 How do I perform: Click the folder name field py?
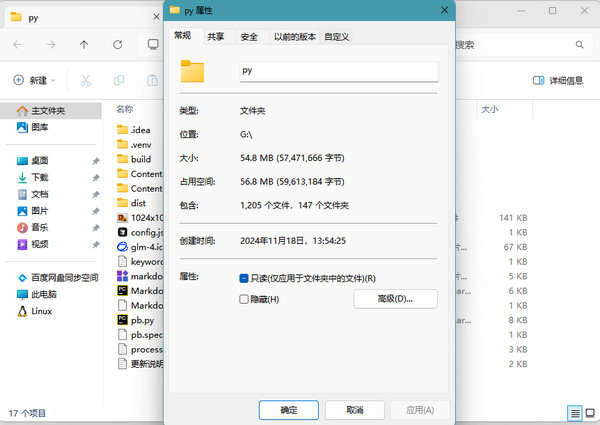click(x=339, y=71)
